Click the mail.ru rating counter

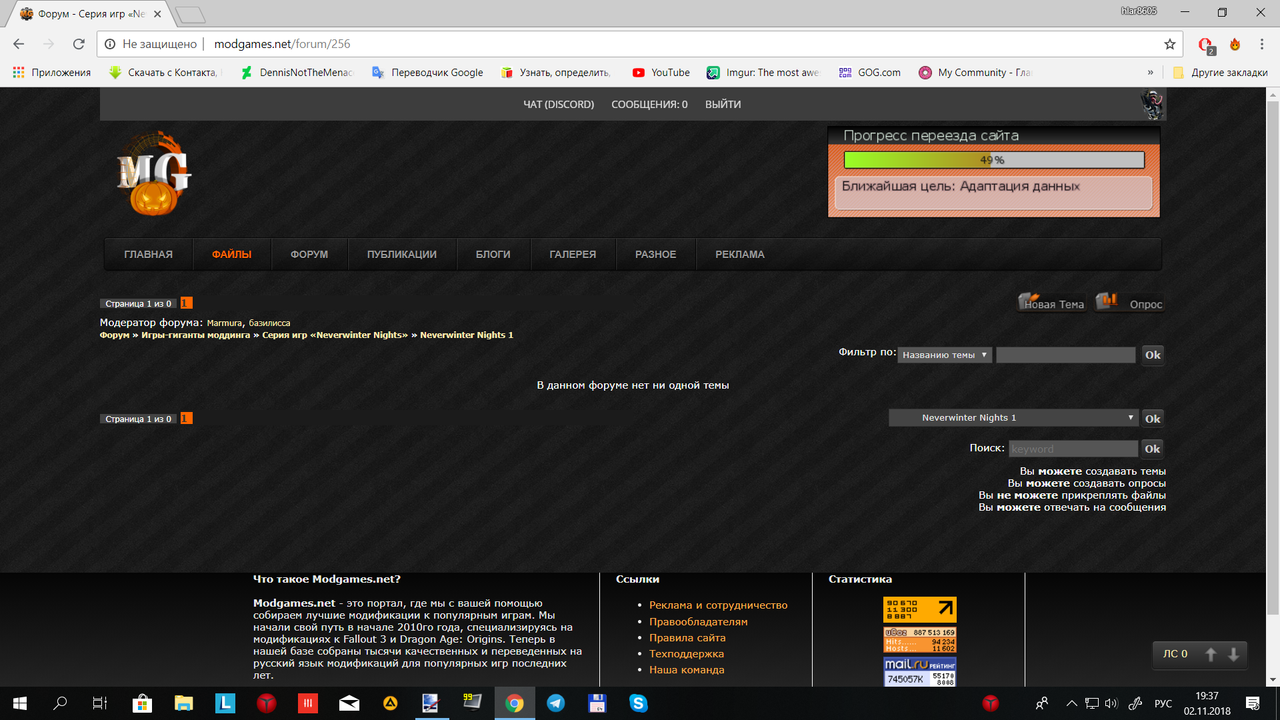(x=920, y=671)
